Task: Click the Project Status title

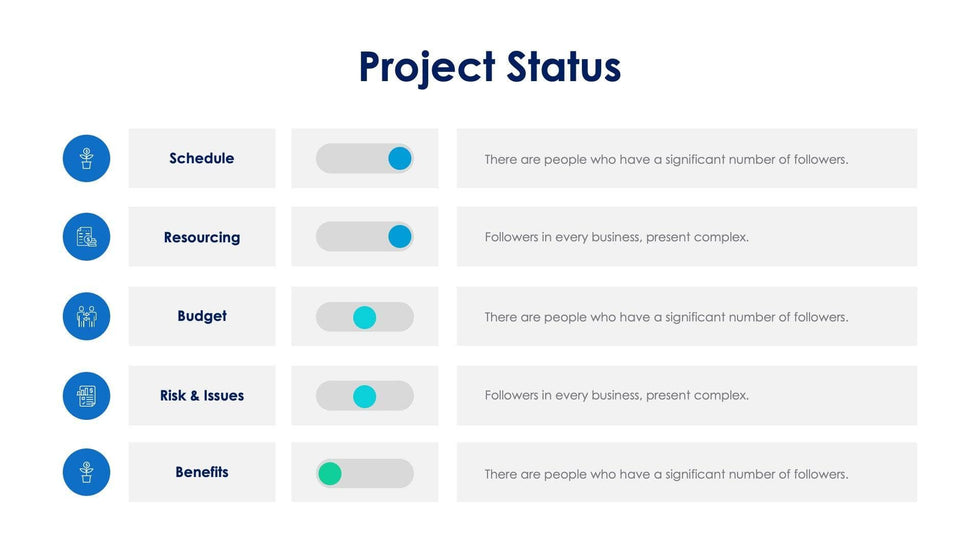Action: (490, 67)
